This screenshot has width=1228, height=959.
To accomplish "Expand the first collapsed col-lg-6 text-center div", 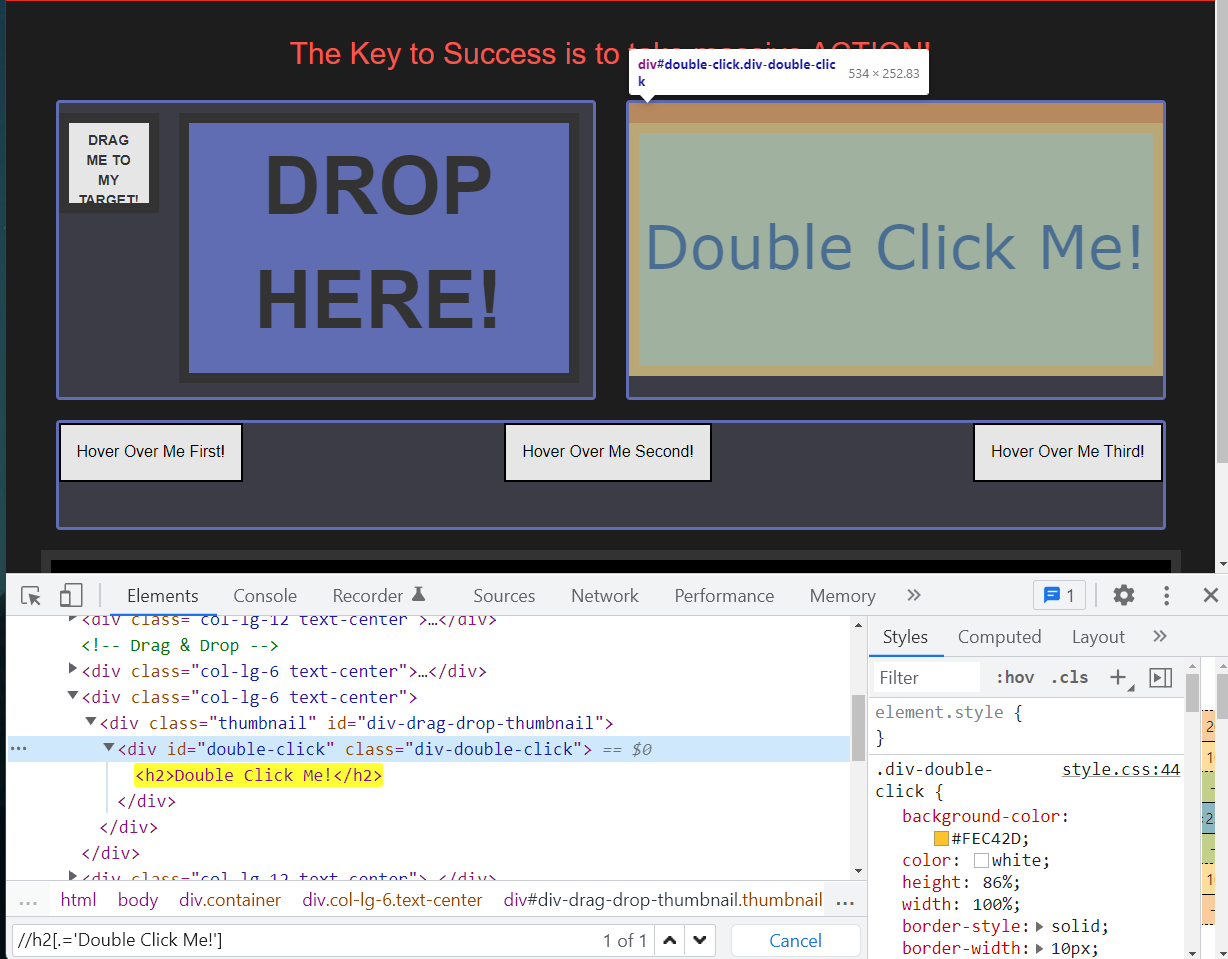I will [73, 670].
